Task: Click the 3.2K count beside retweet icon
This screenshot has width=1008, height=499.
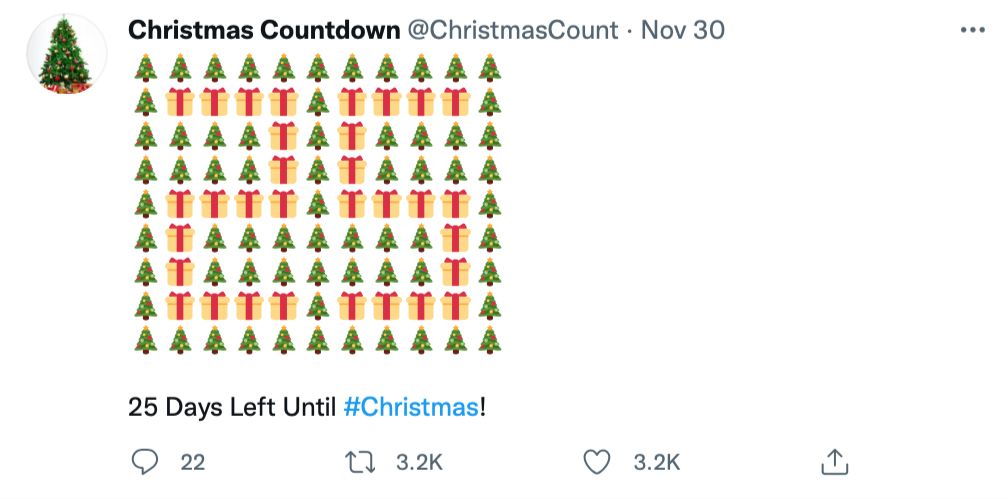Action: coord(419,462)
